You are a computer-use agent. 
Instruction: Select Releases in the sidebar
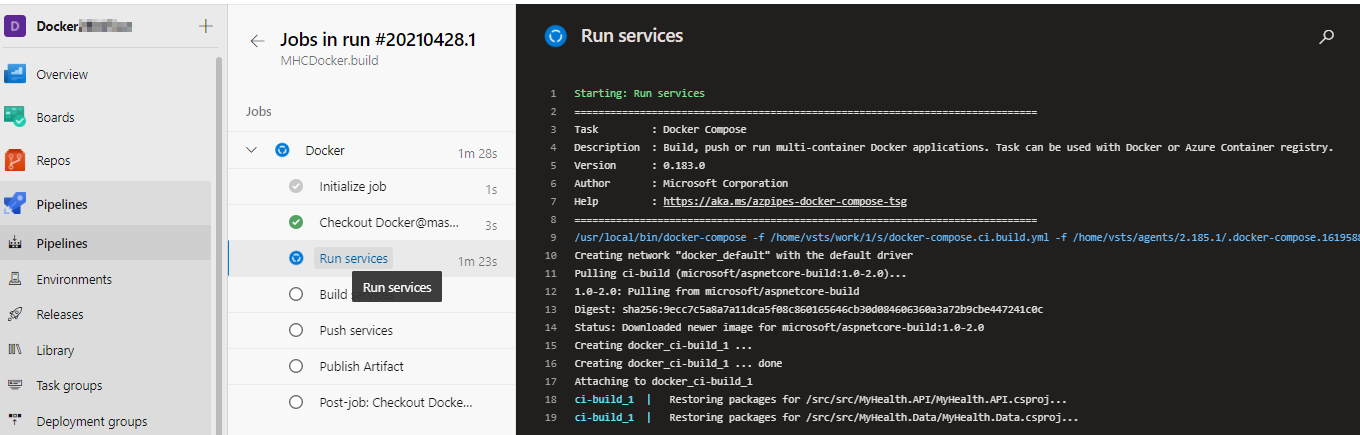click(x=60, y=314)
